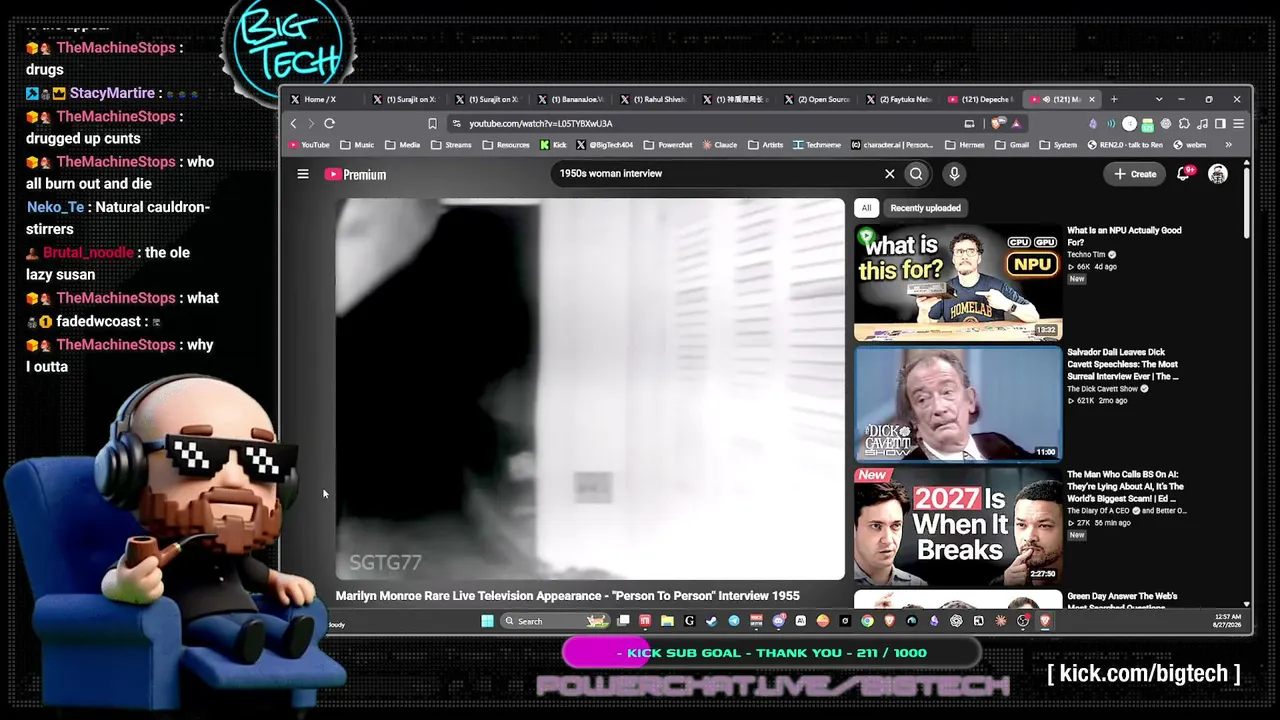Clear the YouTube search query
The width and height of the screenshot is (1280, 720).
click(889, 174)
